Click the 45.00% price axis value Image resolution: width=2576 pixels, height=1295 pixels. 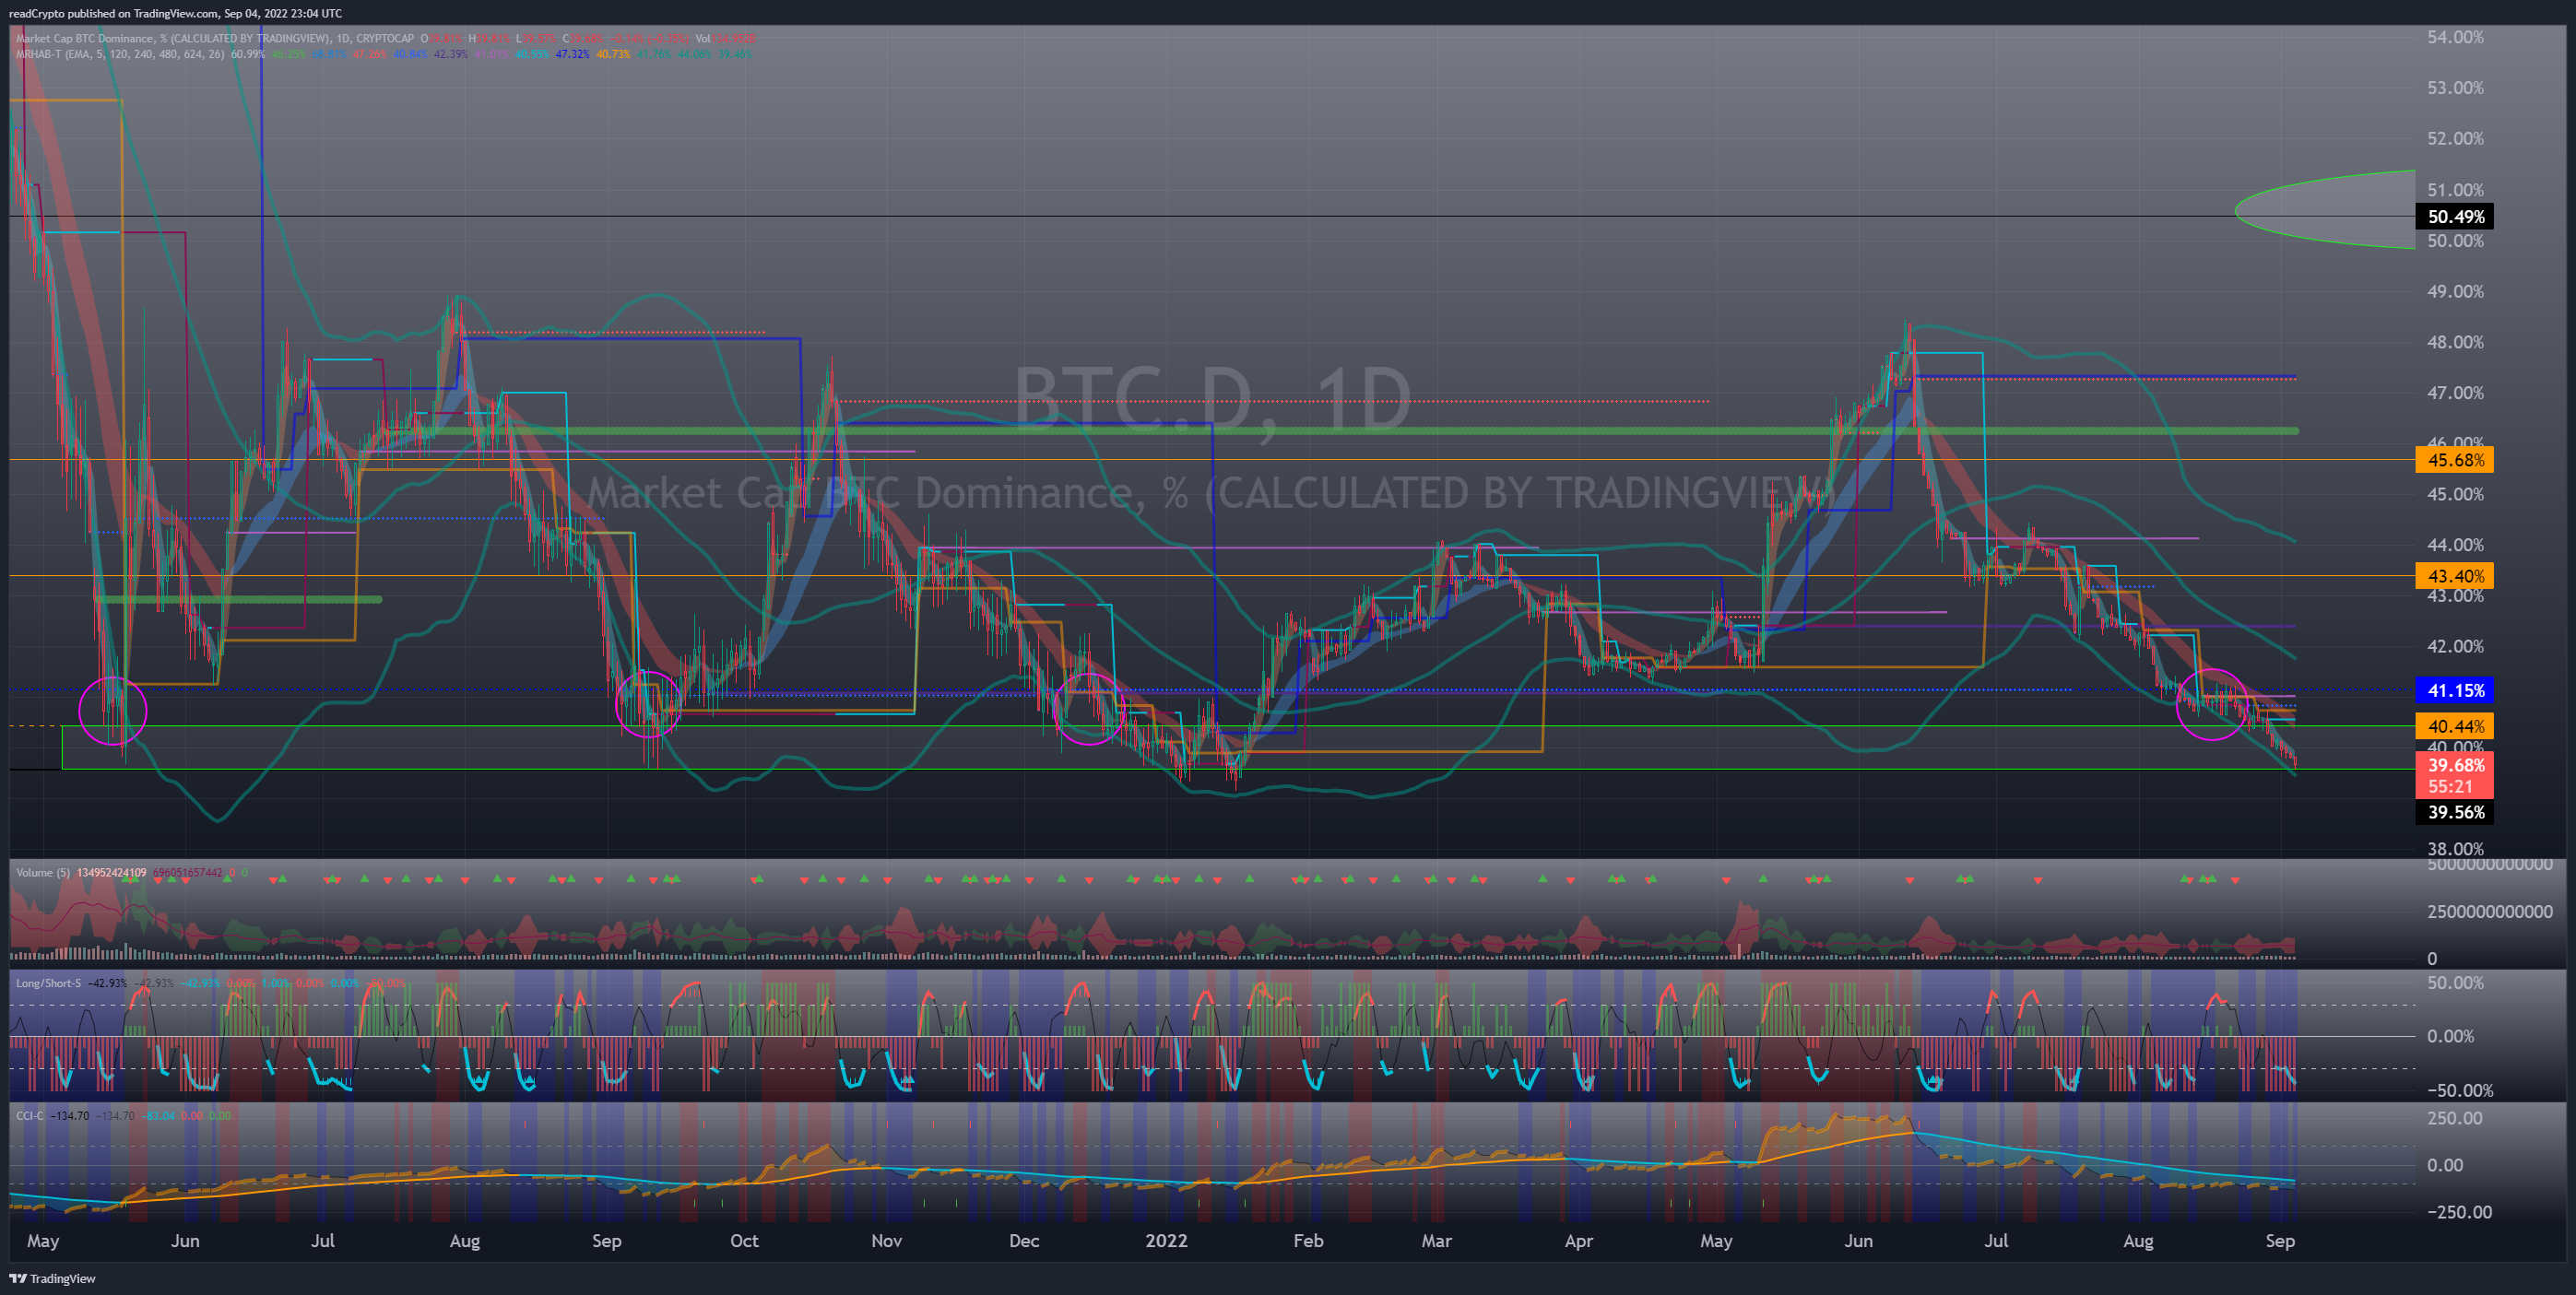(x=2455, y=494)
